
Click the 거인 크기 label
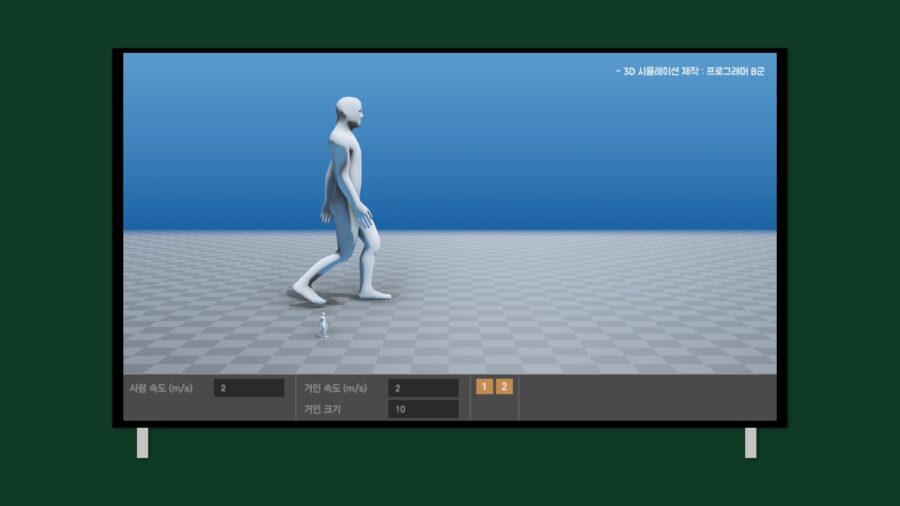click(x=323, y=409)
